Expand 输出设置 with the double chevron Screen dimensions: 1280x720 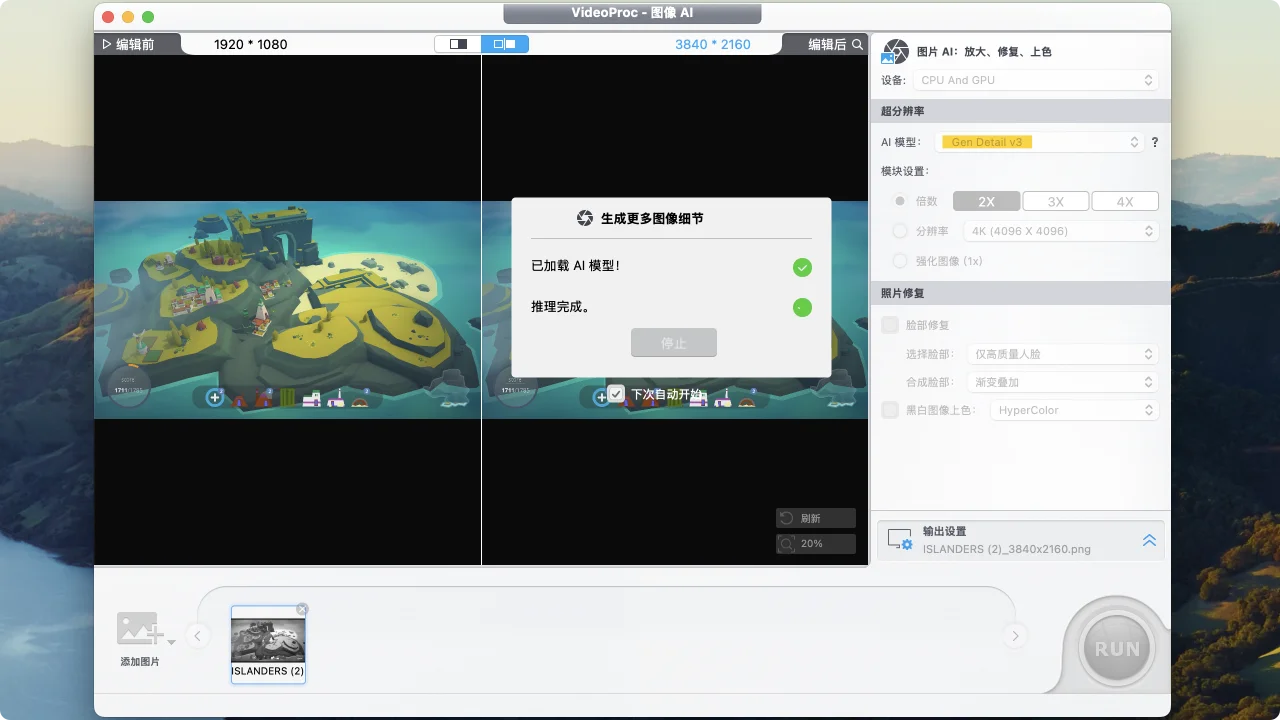point(1149,540)
